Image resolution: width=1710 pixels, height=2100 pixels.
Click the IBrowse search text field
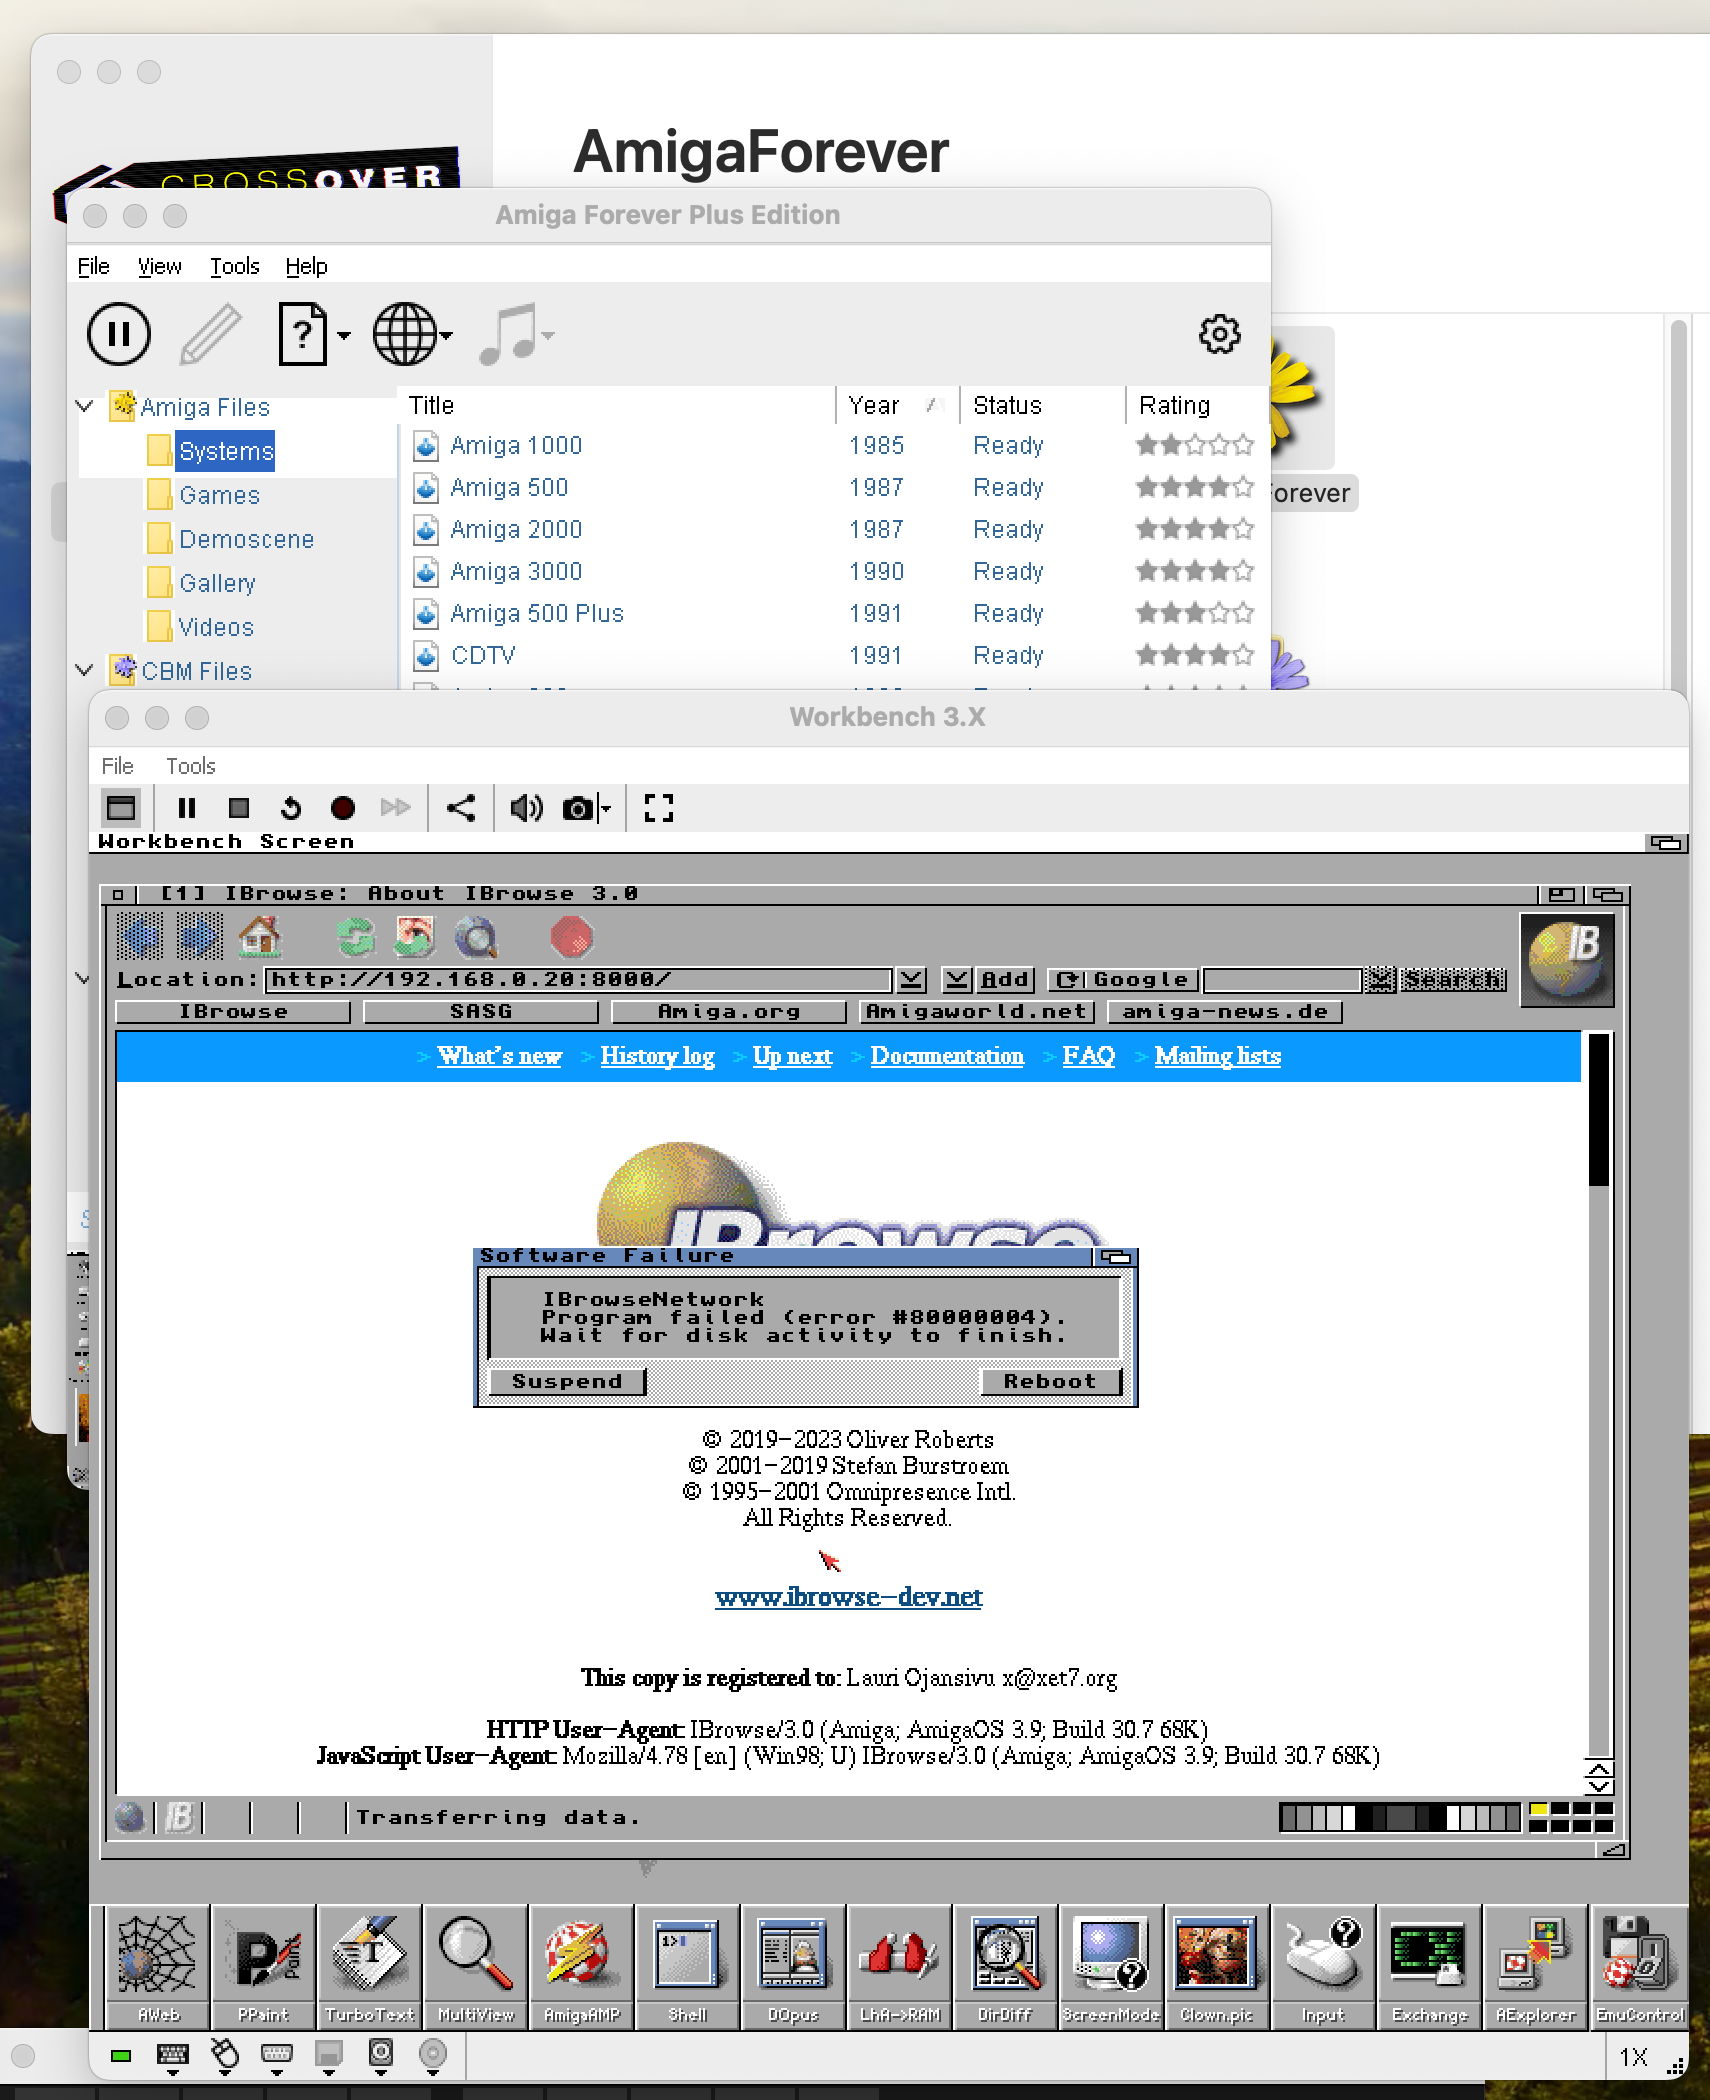pos(1282,980)
